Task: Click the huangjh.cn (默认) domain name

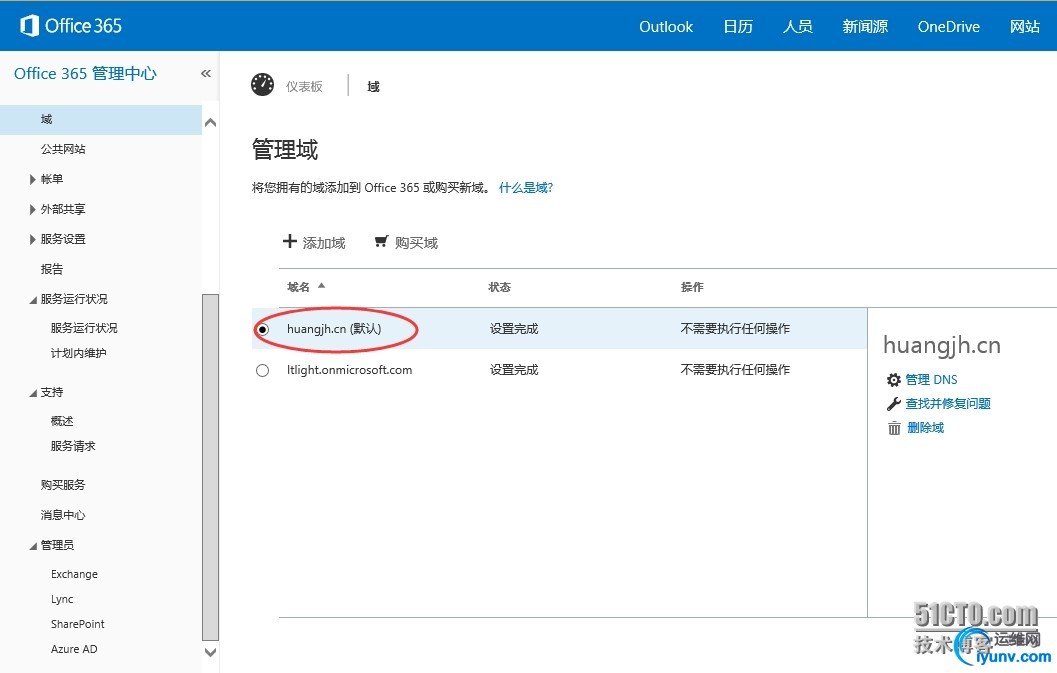Action: click(334, 329)
